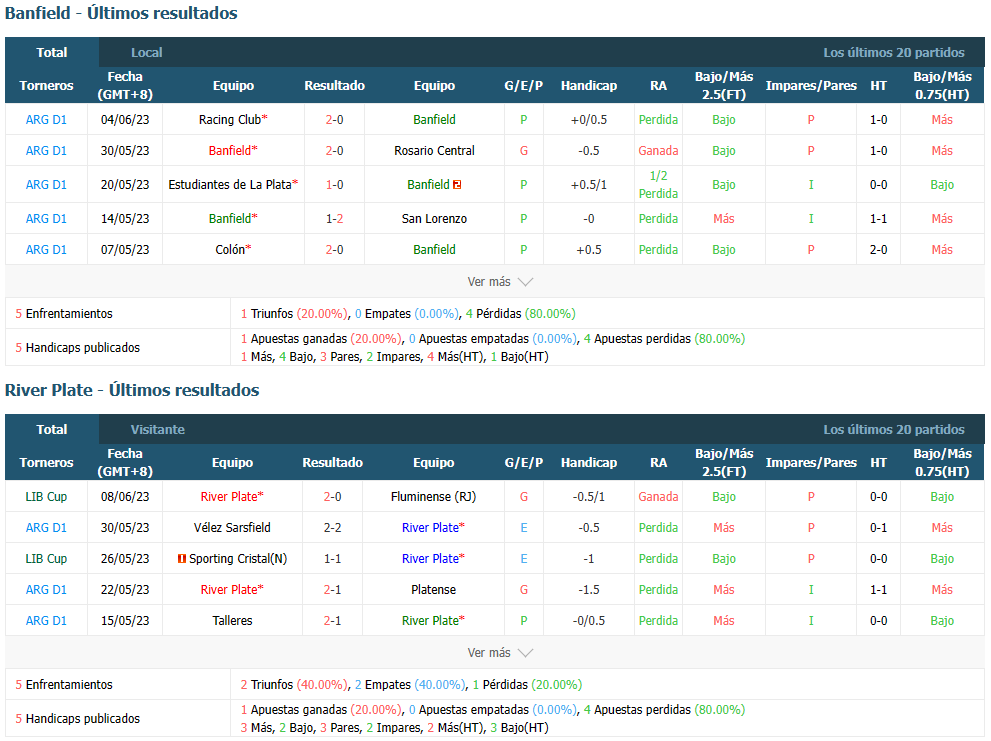Click 2 Triunfos (40.00%) in River Plate summary
This screenshot has height=741, width=991.
294,684
